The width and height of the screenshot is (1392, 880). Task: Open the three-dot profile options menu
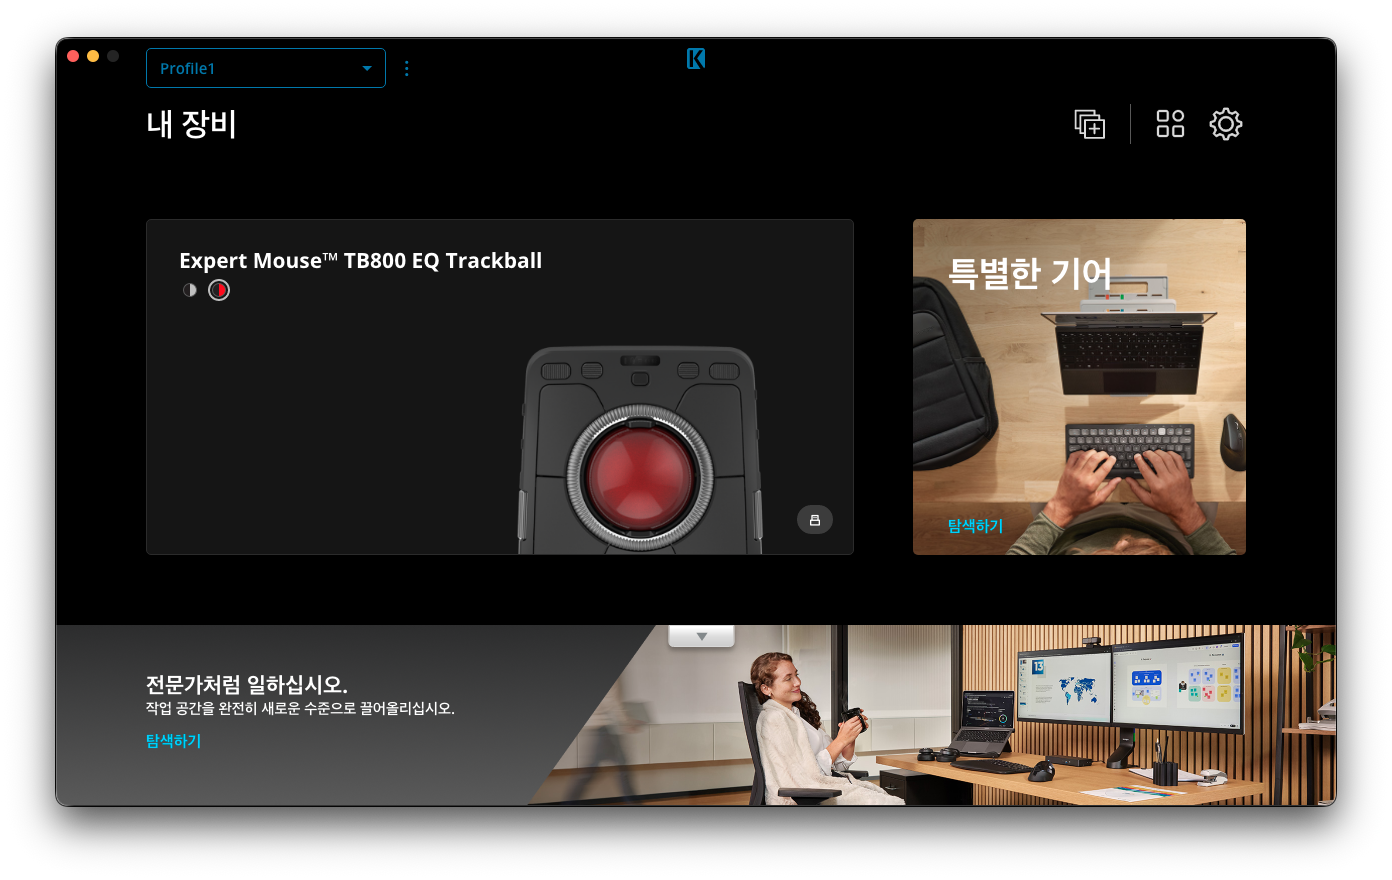406,68
